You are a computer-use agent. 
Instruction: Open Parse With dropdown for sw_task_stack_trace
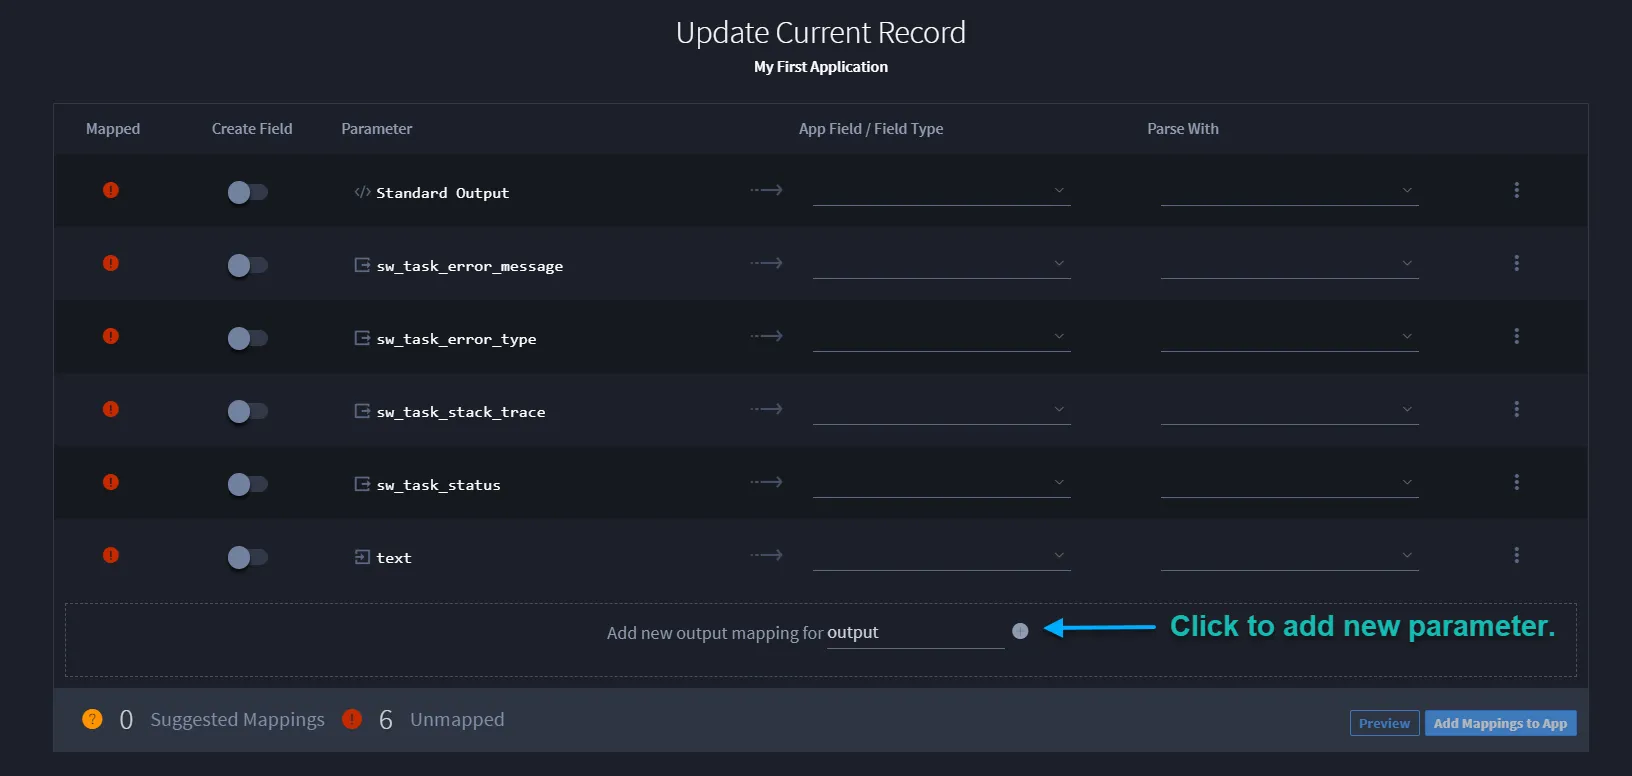1290,410
